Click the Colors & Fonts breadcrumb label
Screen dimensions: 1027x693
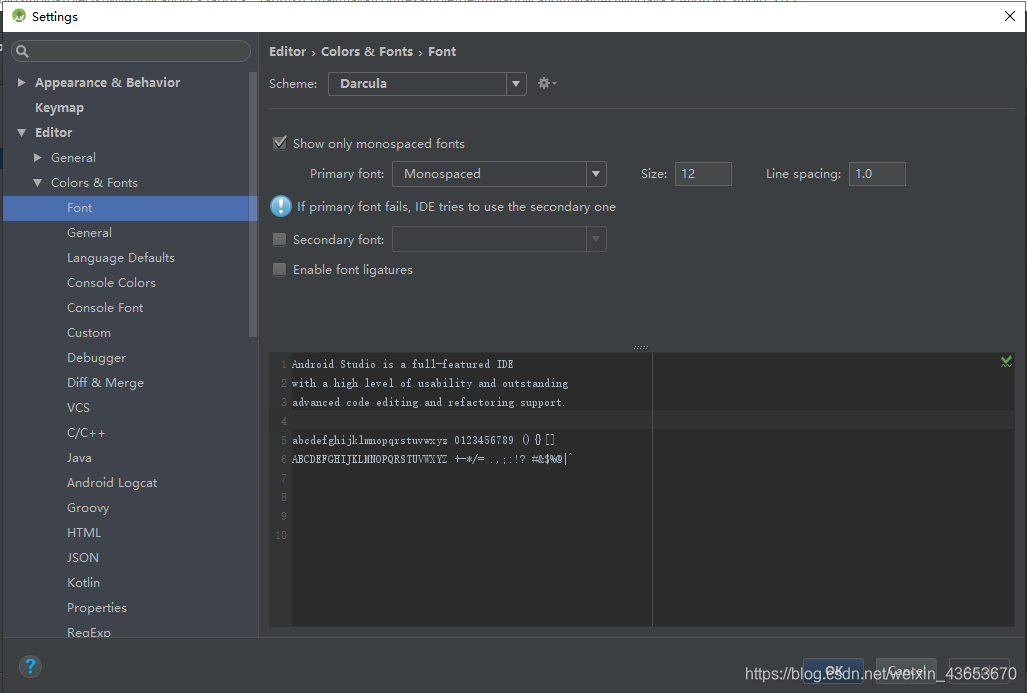pos(367,51)
